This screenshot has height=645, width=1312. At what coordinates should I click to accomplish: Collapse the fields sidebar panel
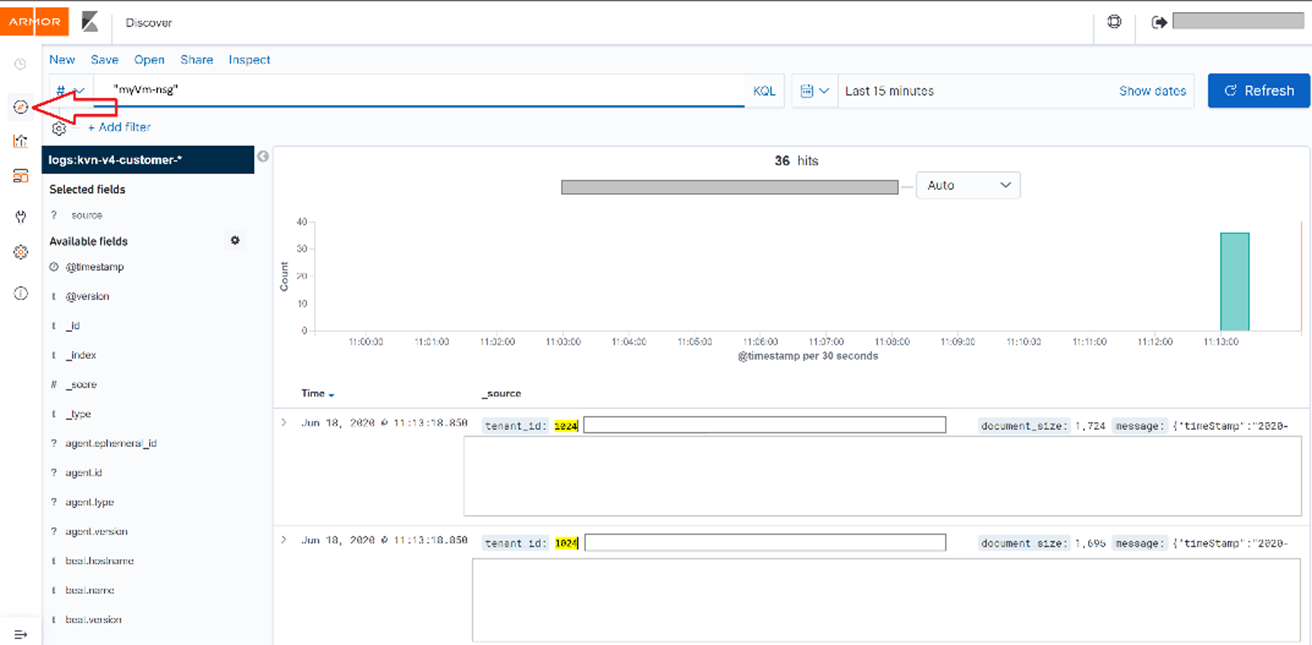click(263, 156)
